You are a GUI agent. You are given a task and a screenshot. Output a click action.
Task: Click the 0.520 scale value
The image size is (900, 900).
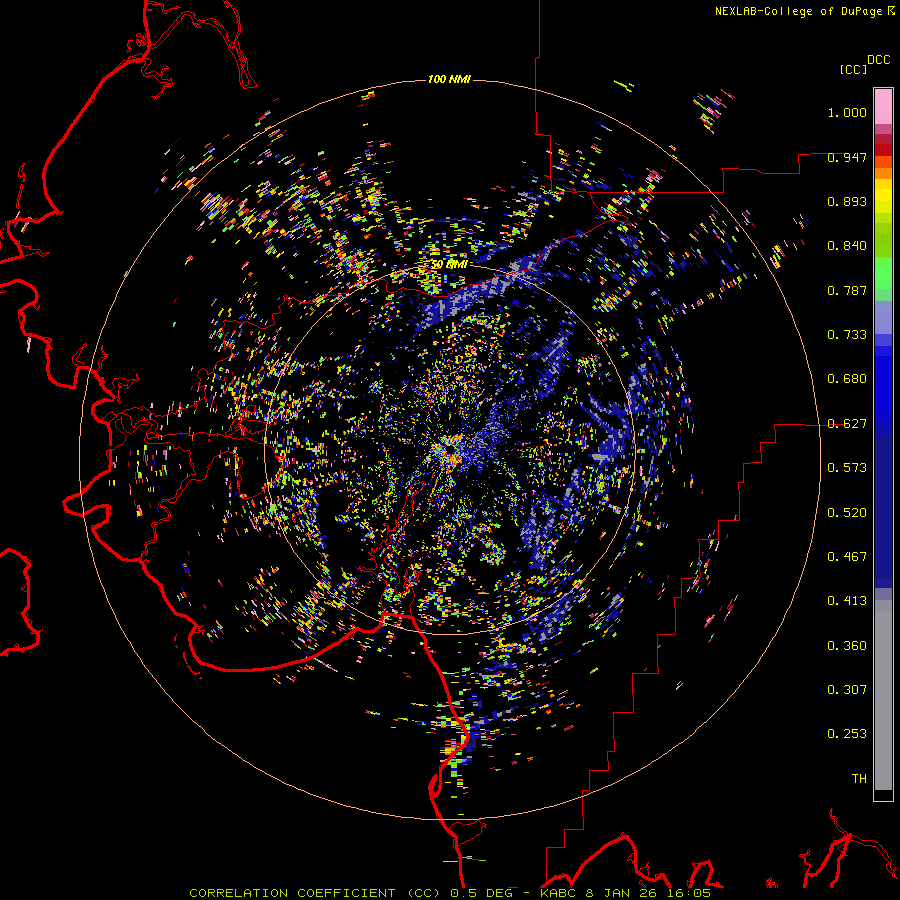pos(847,513)
